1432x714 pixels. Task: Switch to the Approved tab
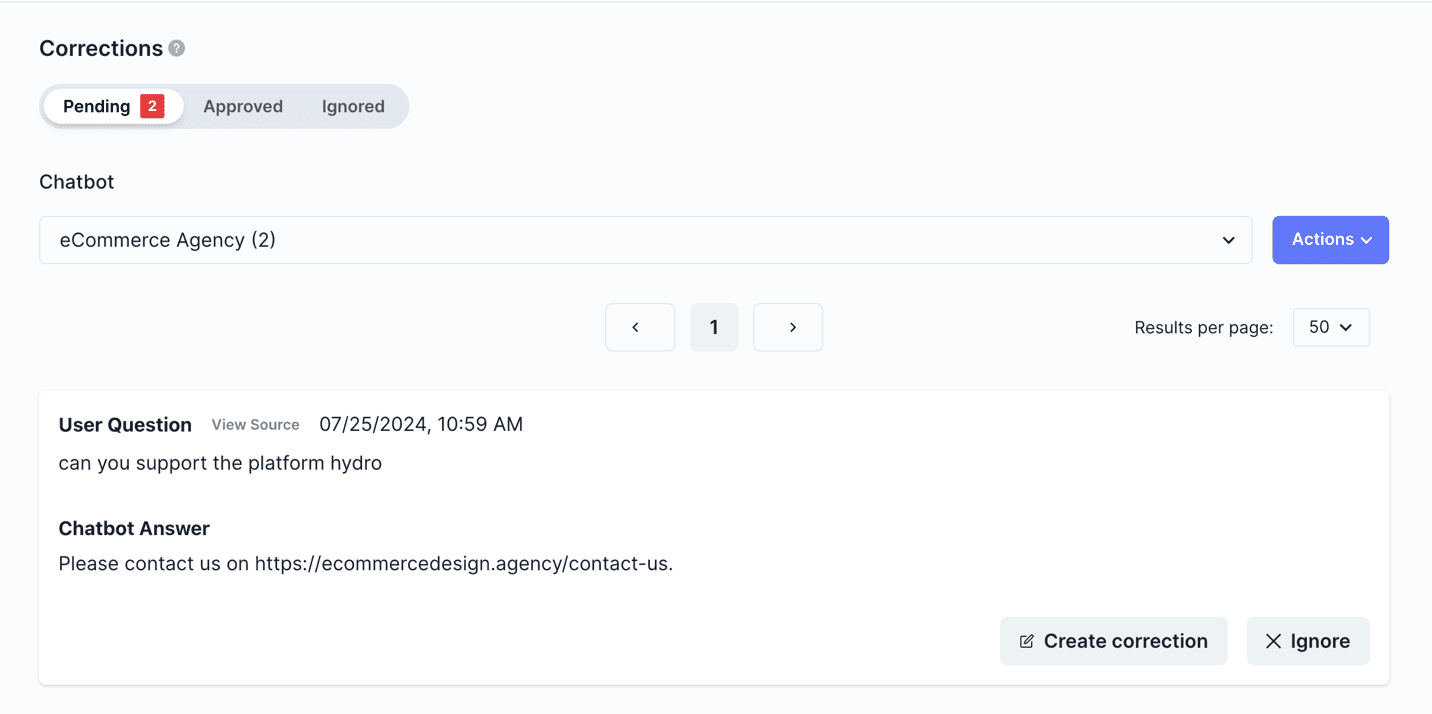tap(243, 106)
